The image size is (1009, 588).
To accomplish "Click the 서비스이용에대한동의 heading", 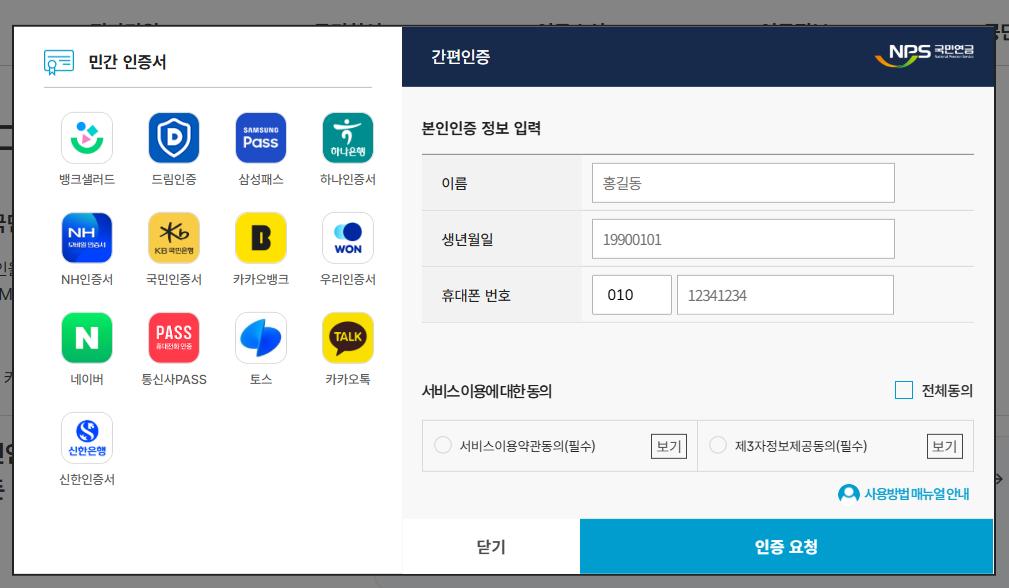I will [x=486, y=391].
